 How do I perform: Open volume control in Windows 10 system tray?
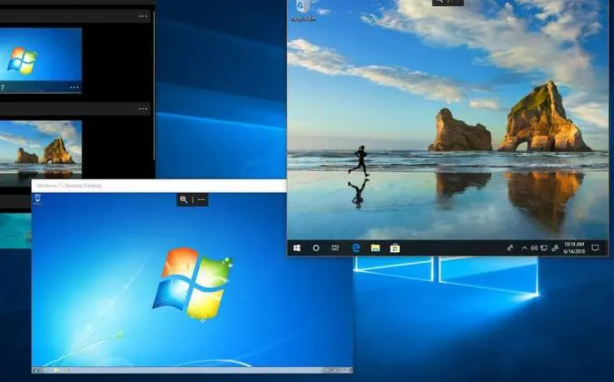(x=534, y=248)
